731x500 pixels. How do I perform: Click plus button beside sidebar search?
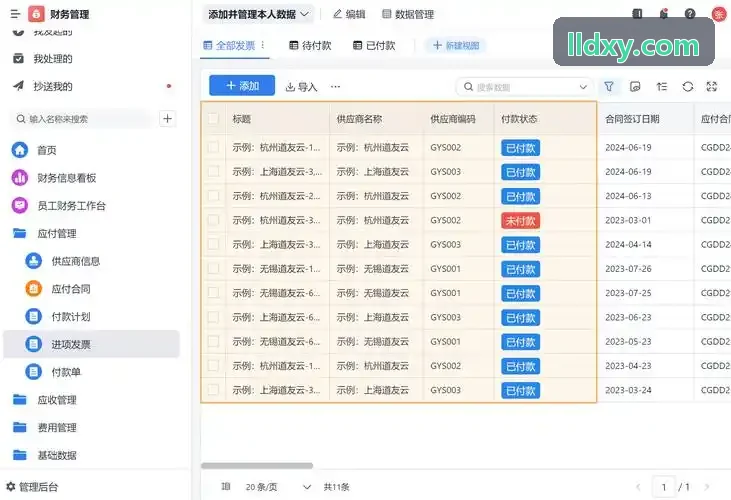167,119
